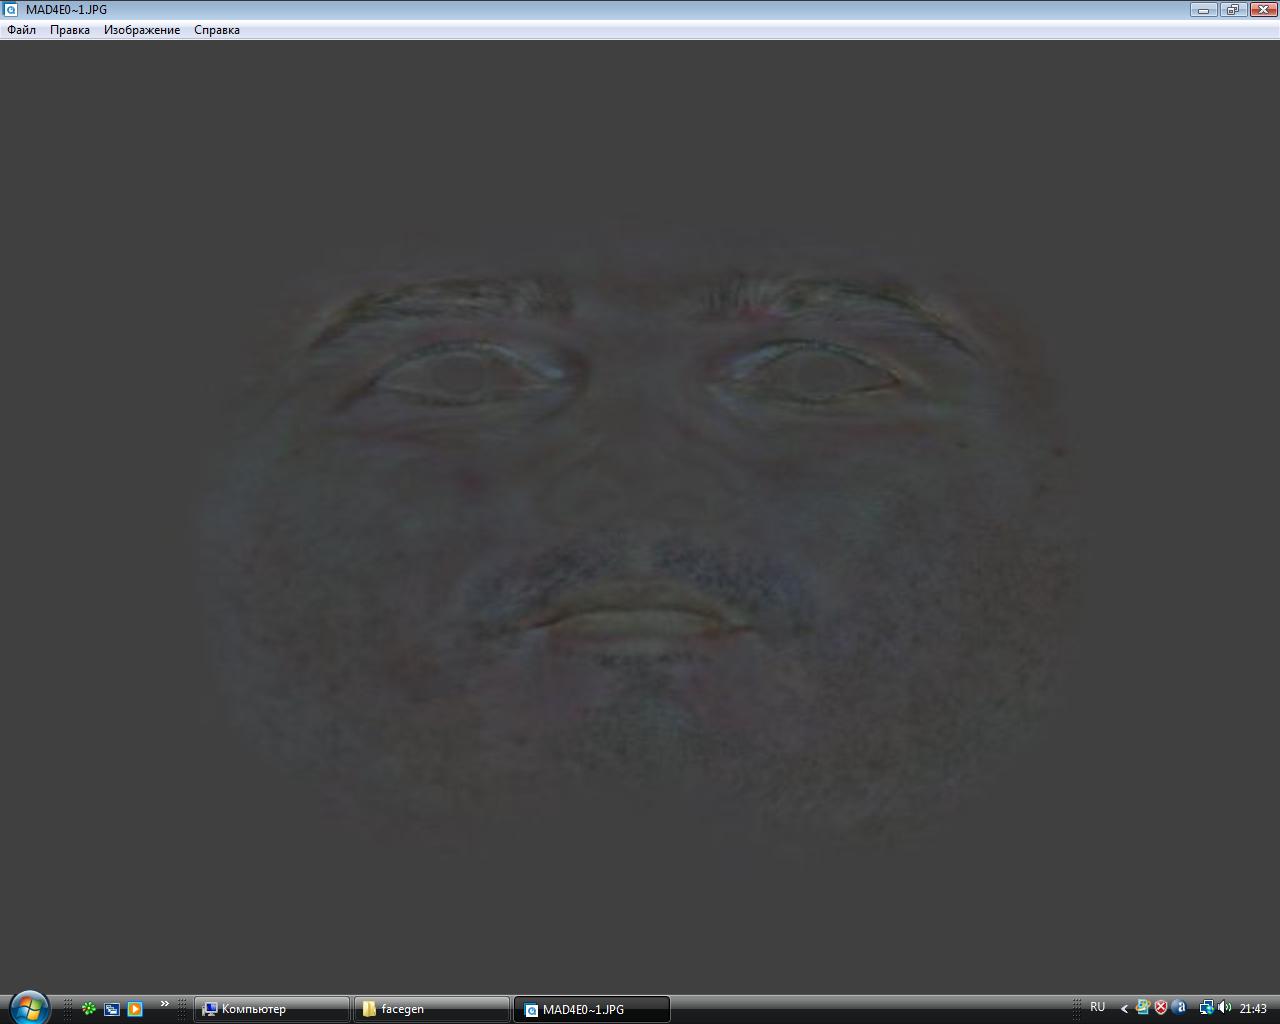Open the Правка menu
Viewport: 1280px width, 1024px height.
click(70, 30)
